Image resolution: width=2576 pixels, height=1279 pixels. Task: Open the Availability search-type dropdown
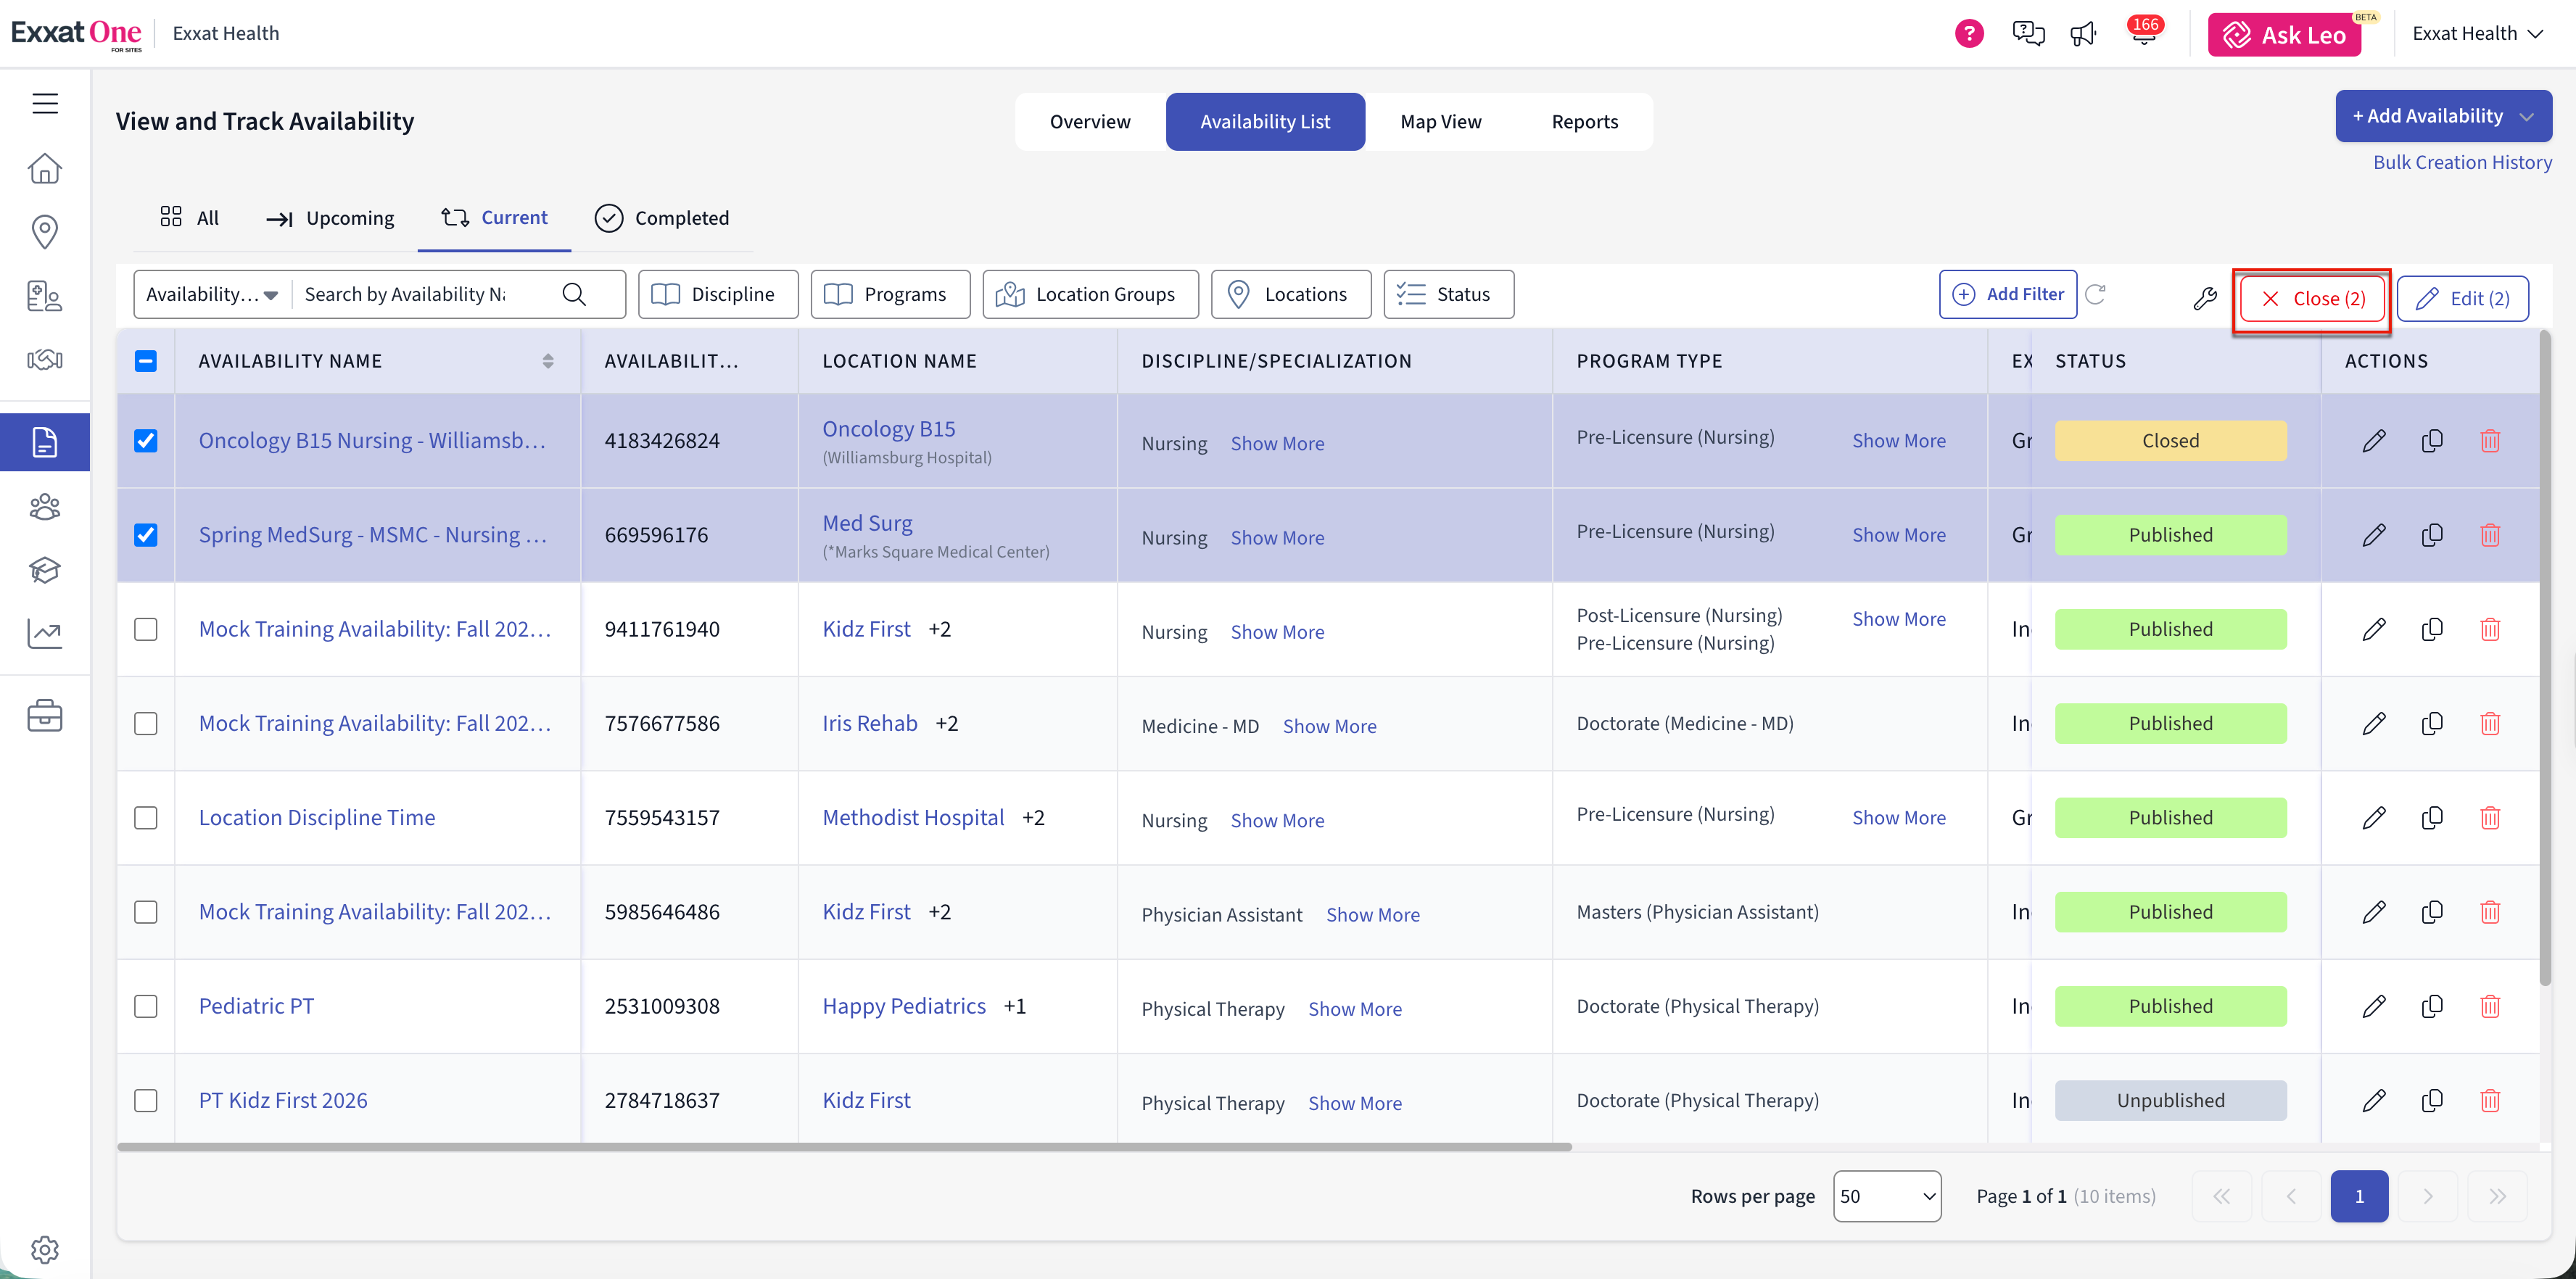[212, 294]
